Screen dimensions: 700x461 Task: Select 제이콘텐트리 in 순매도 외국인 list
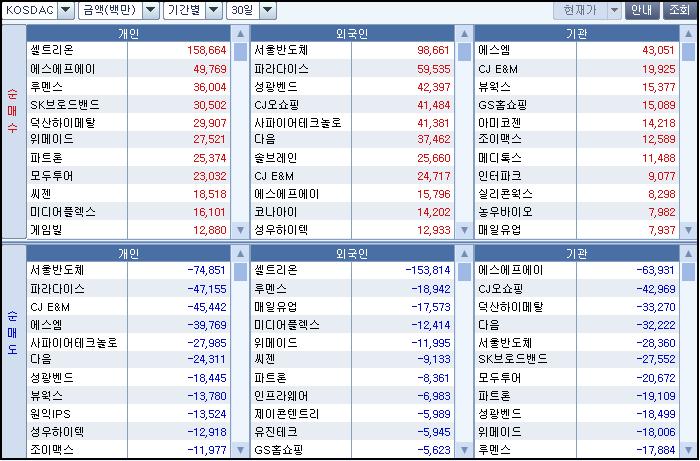tap(287, 414)
